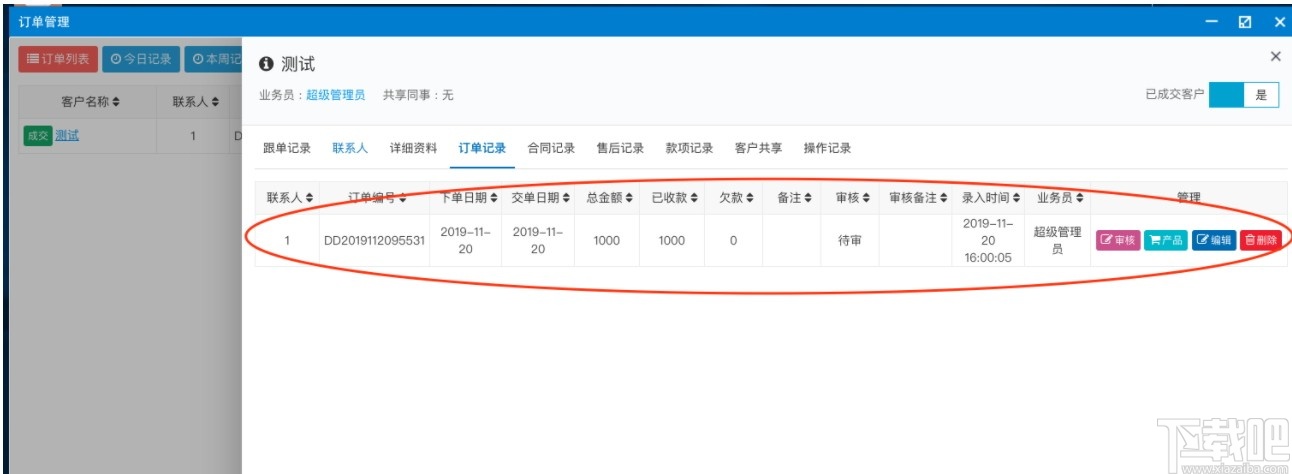Sort orders by 业务员 column
Screen dimensions: 1292x474
point(1061,198)
